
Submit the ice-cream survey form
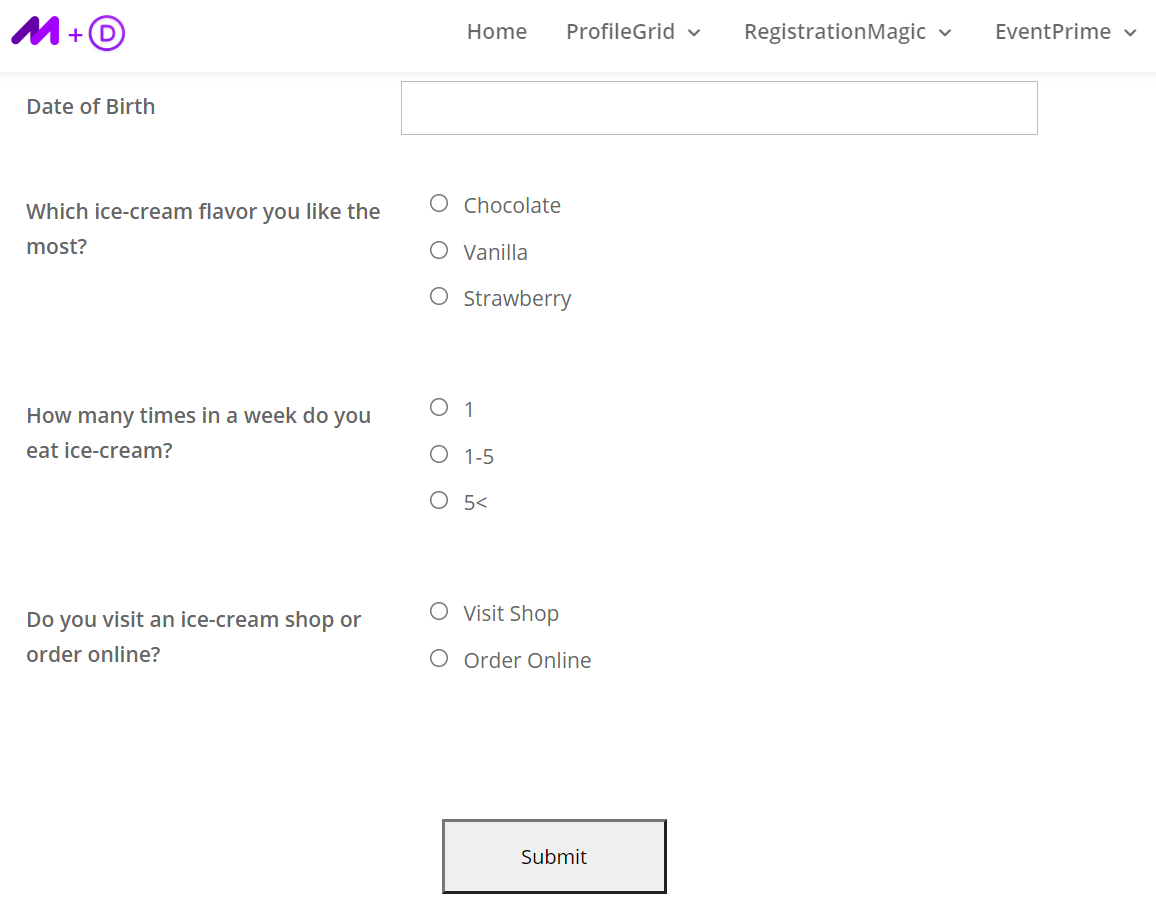(x=554, y=857)
